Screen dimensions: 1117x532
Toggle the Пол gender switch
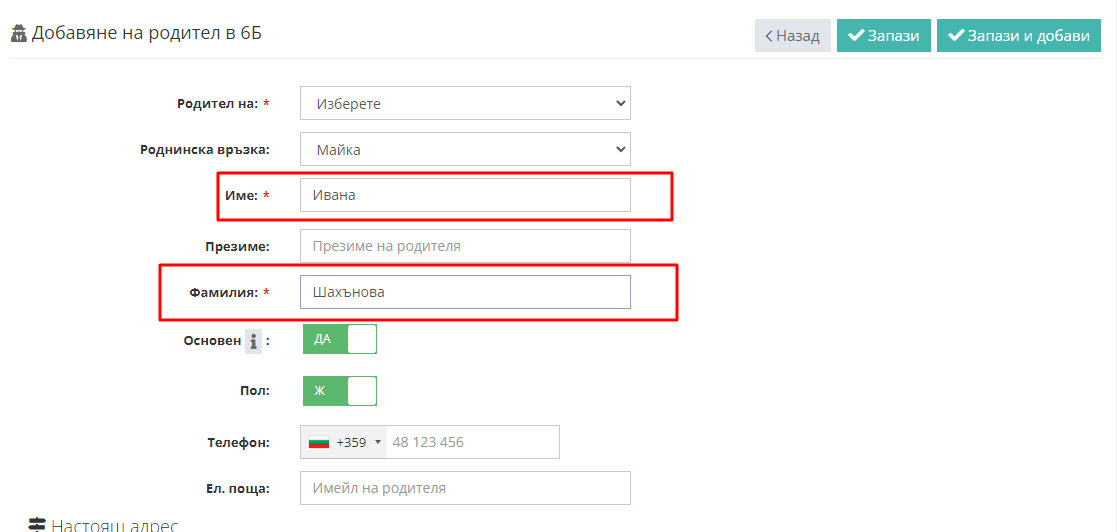click(x=340, y=390)
